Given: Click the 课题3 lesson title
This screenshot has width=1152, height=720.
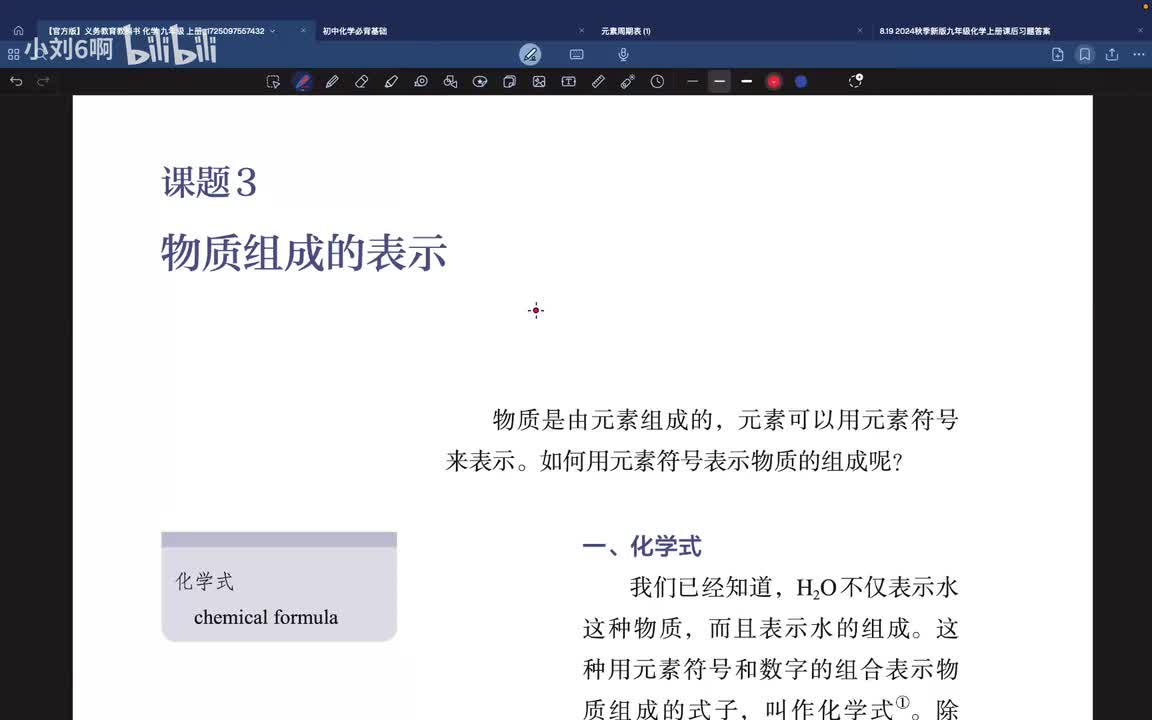Looking at the screenshot, I should coord(209,182).
